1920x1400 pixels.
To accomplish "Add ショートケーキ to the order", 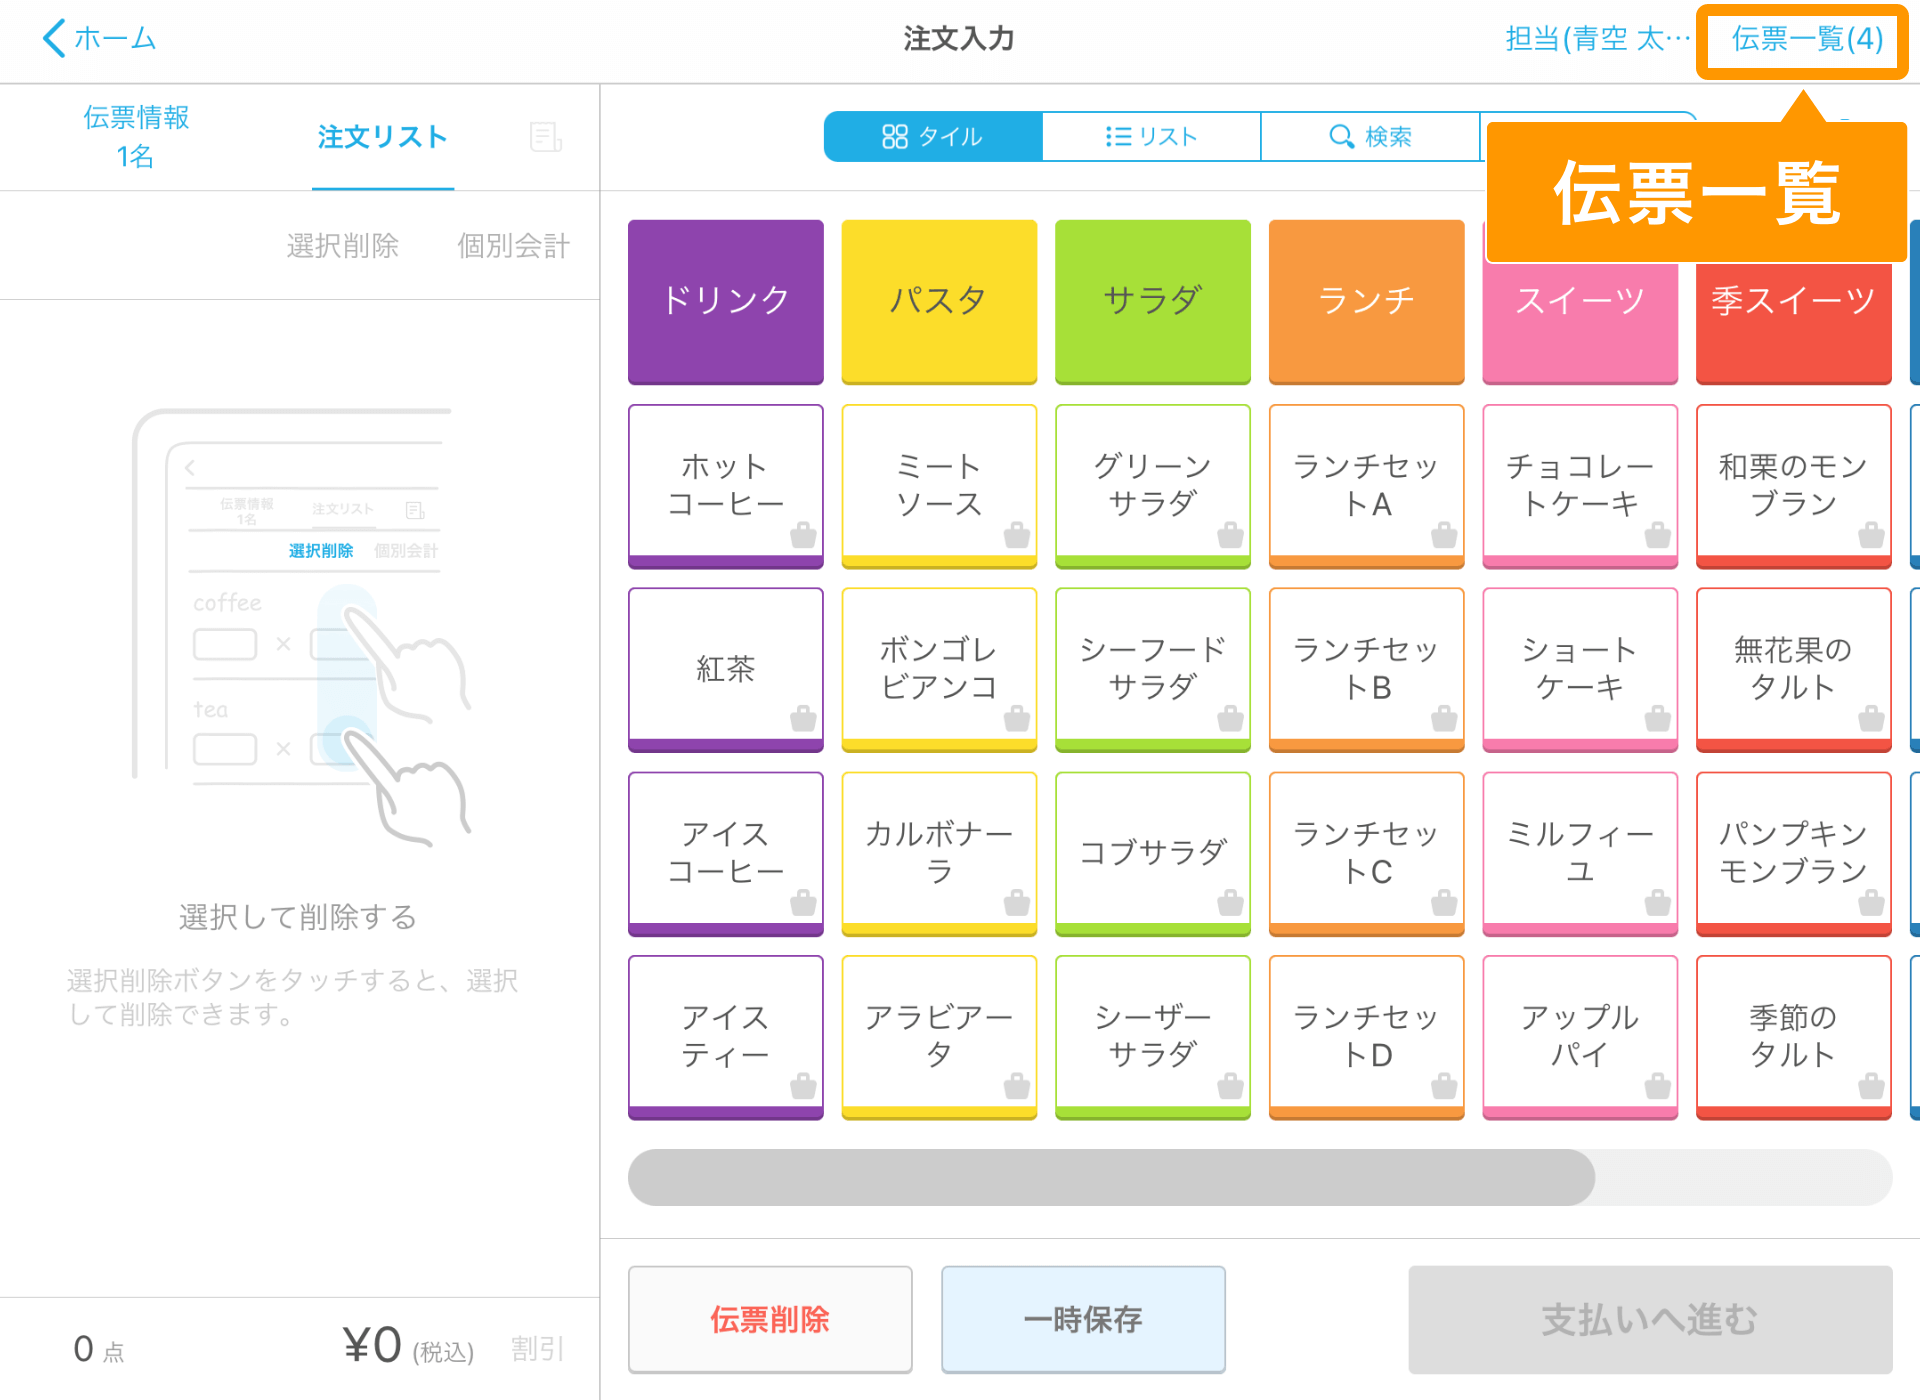I will tap(1580, 669).
